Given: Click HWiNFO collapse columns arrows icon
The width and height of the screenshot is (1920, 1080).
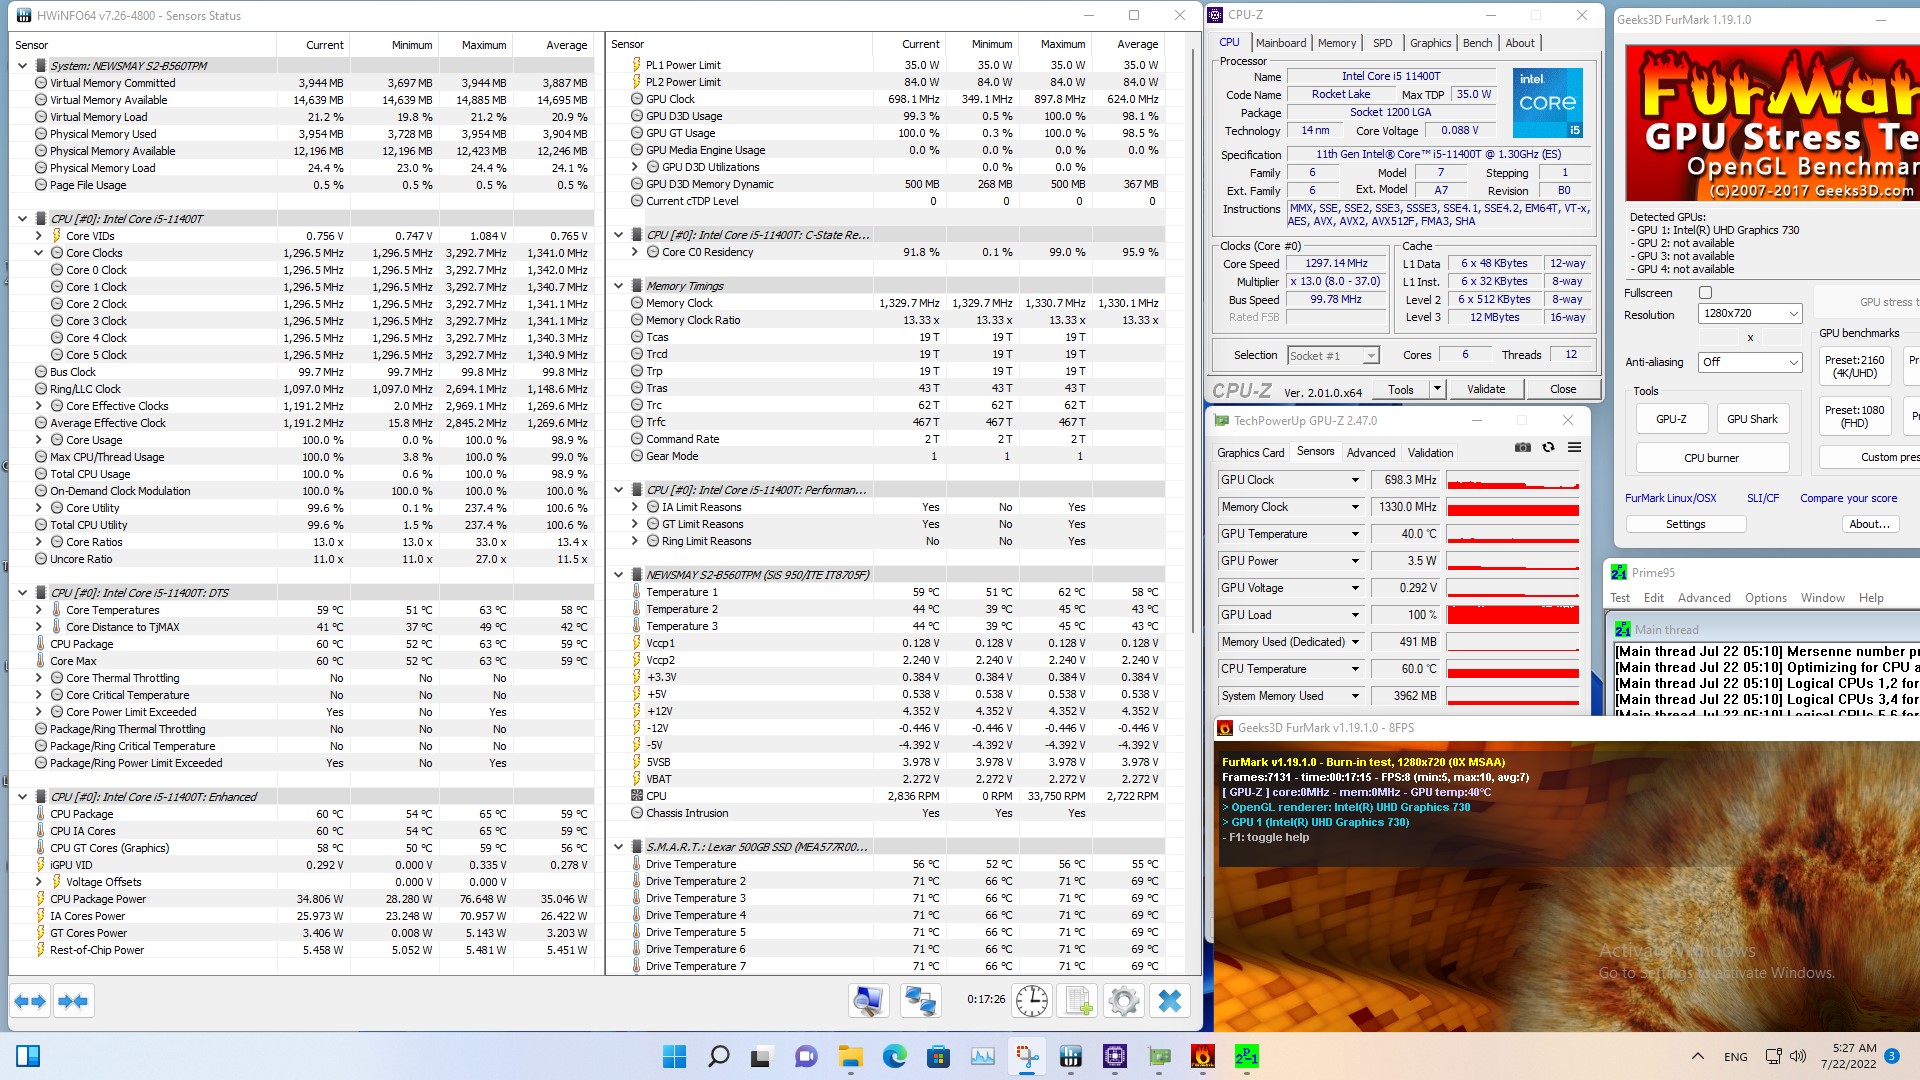Looking at the screenshot, I should [x=73, y=1000].
